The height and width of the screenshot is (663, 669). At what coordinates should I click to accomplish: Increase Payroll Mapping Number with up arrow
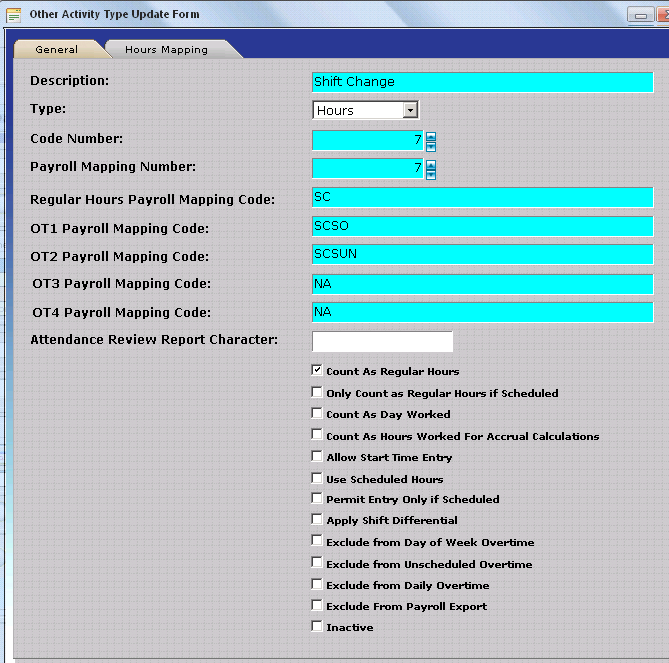431,164
